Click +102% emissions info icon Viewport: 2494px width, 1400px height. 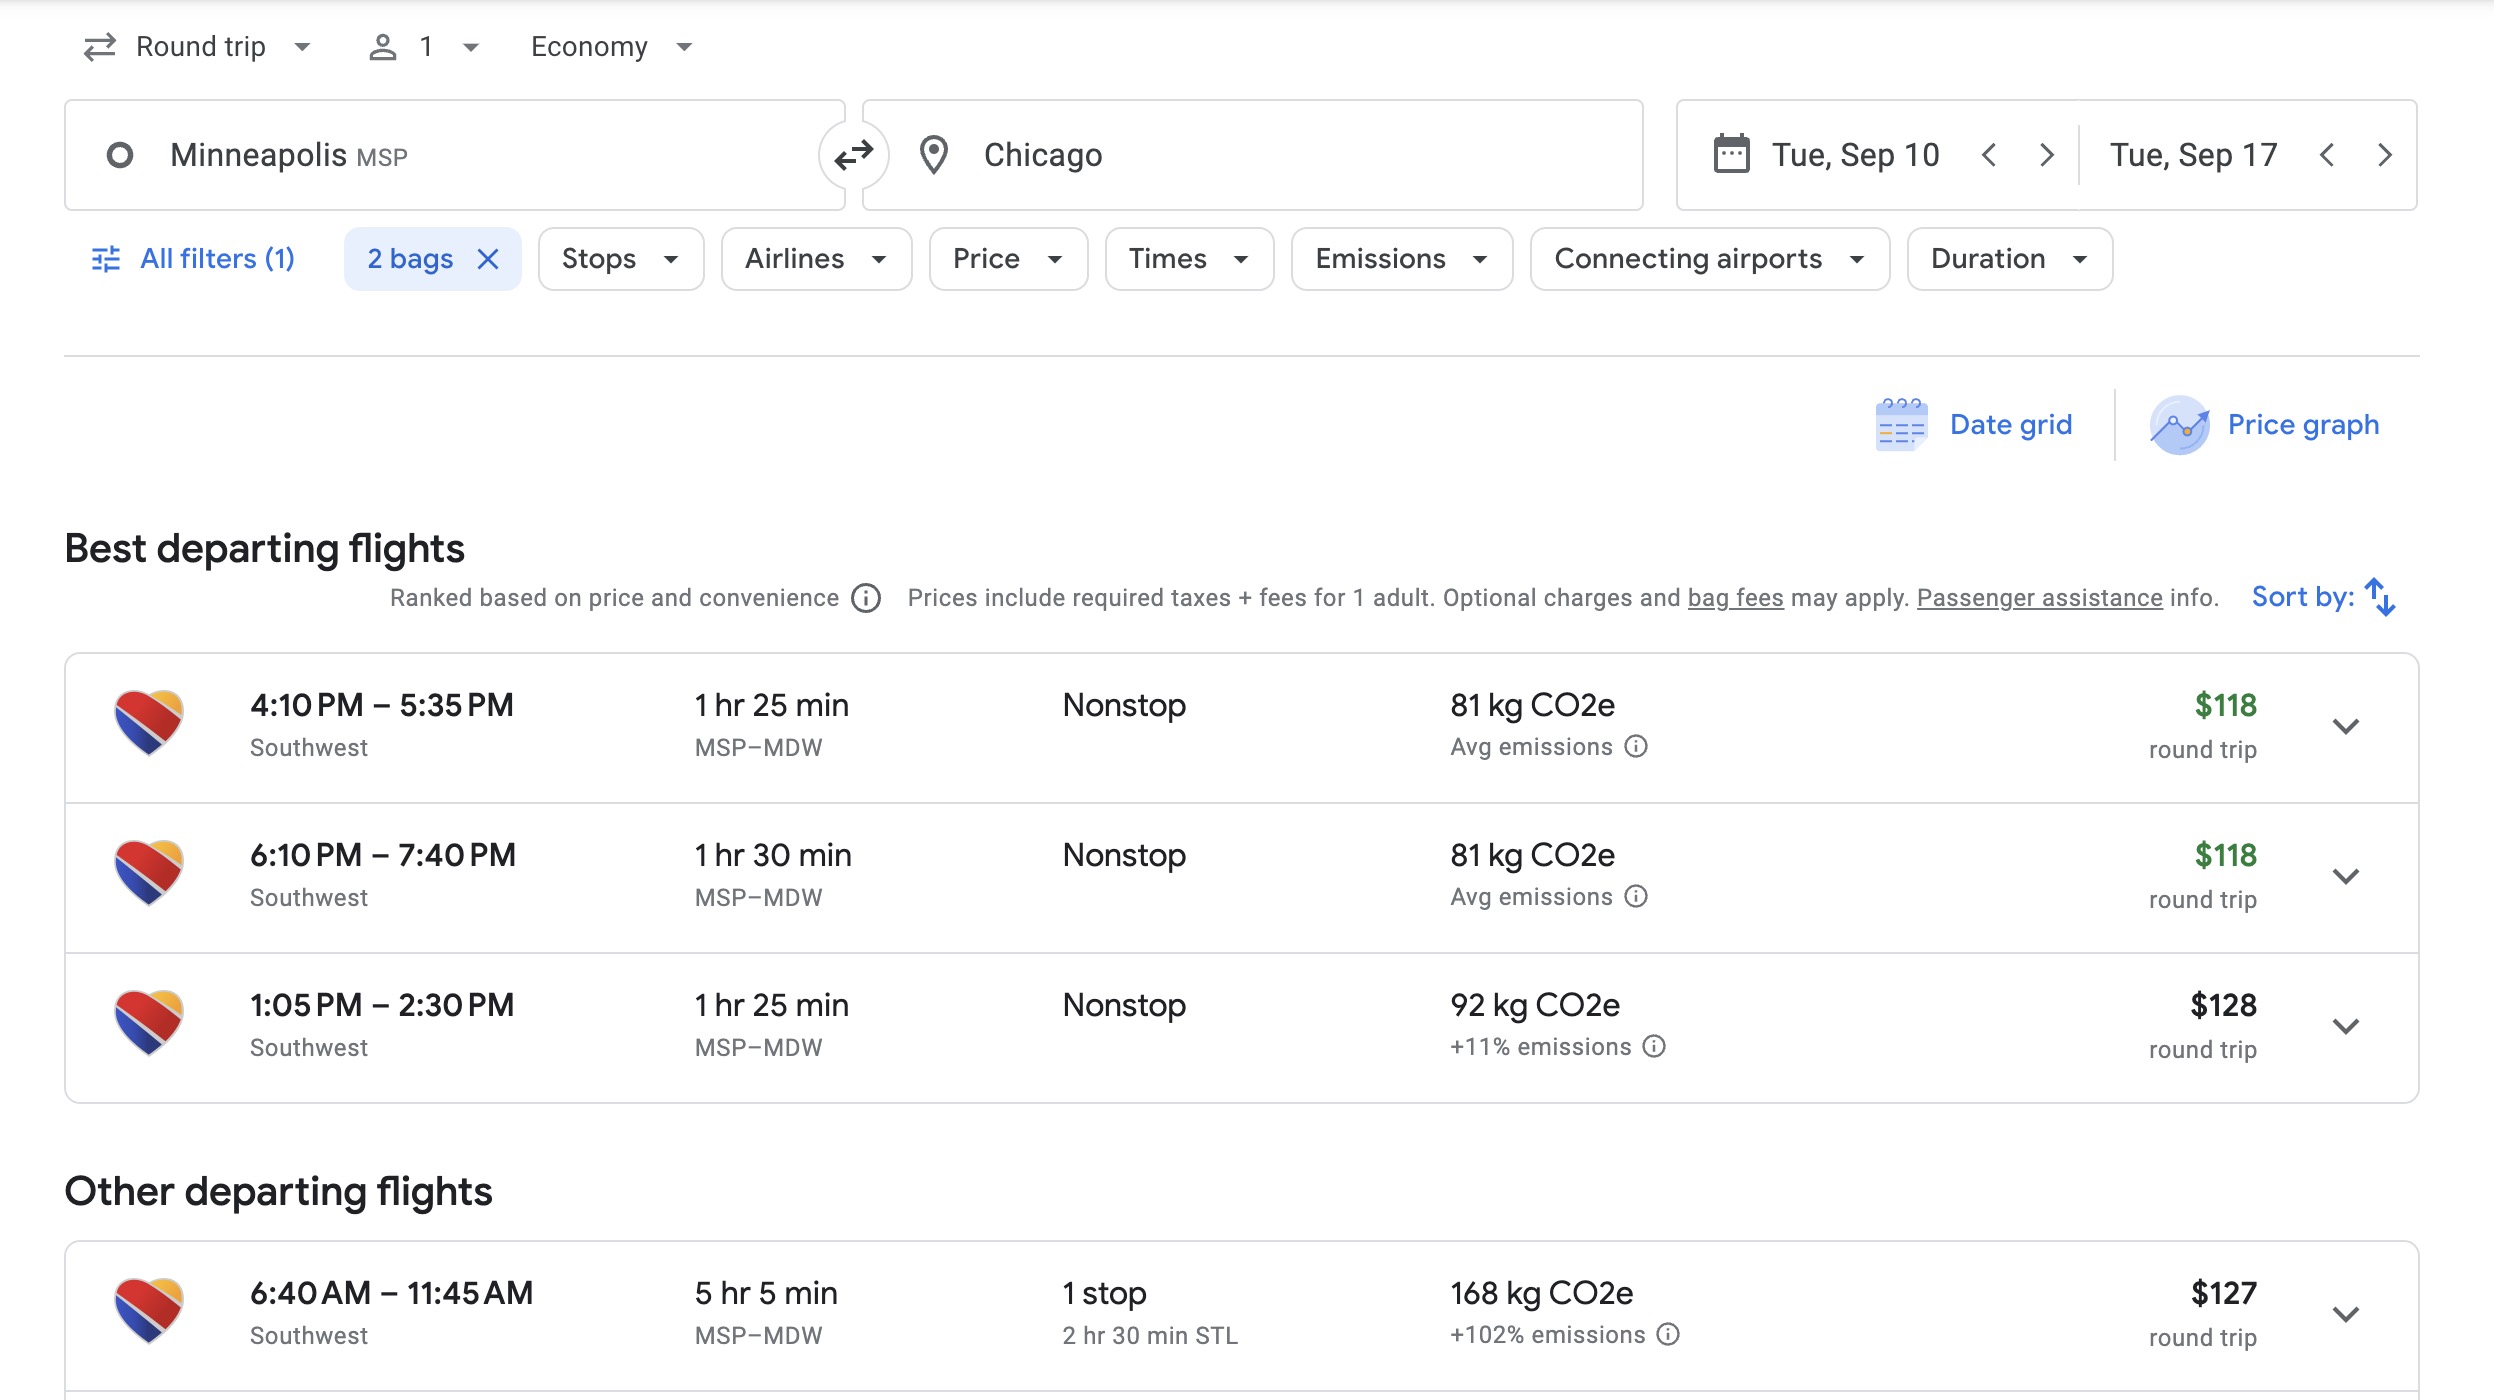point(1668,1335)
